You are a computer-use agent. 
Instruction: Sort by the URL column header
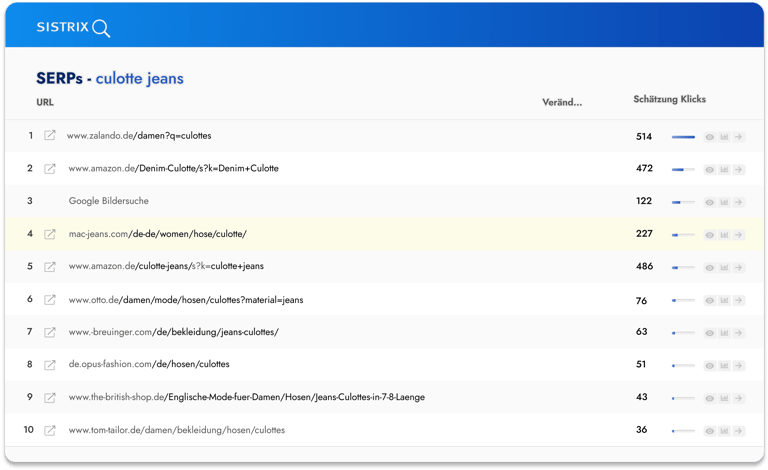tap(45, 102)
